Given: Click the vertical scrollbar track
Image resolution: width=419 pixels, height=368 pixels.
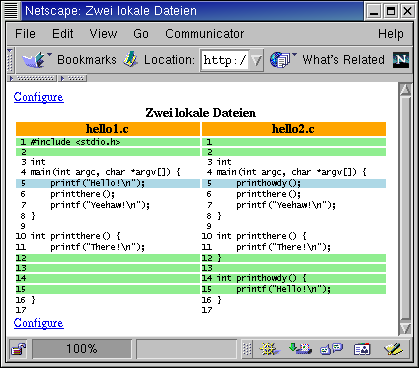Looking at the screenshot, I should click(x=405, y=209).
